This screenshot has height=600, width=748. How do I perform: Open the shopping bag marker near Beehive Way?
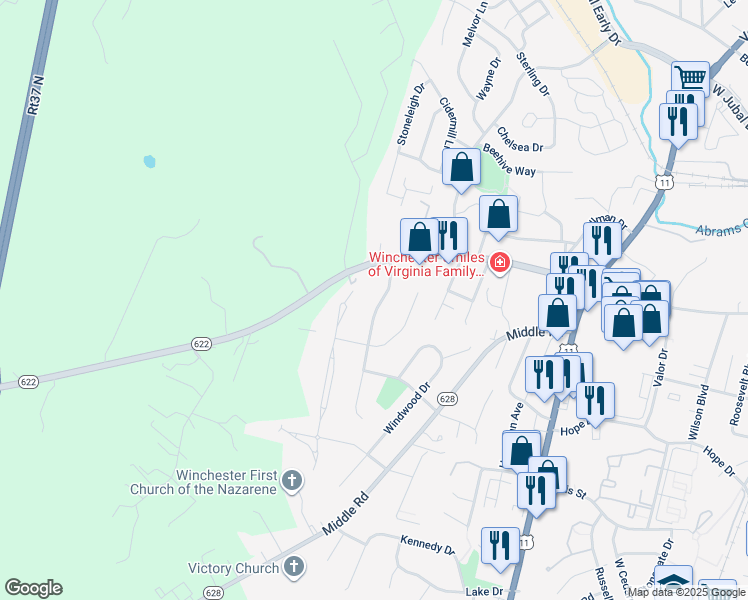pyautogui.click(x=461, y=168)
